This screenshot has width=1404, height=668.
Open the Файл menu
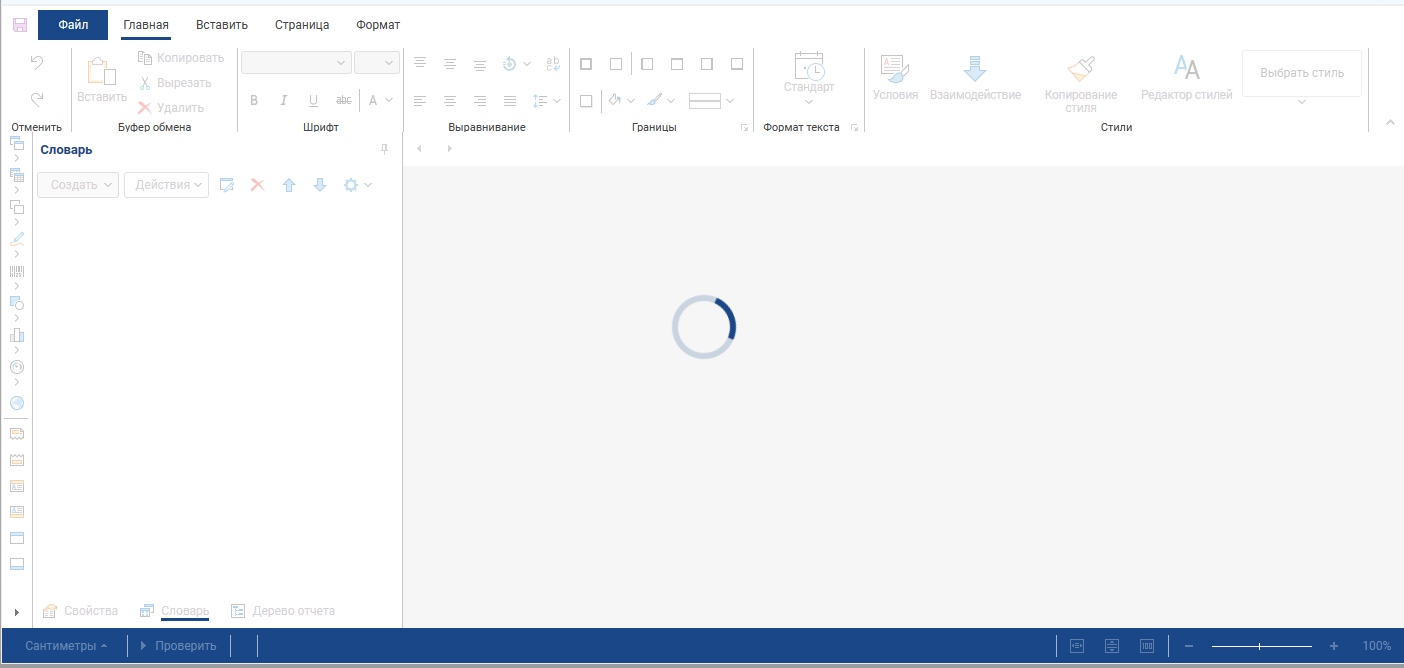tap(73, 25)
